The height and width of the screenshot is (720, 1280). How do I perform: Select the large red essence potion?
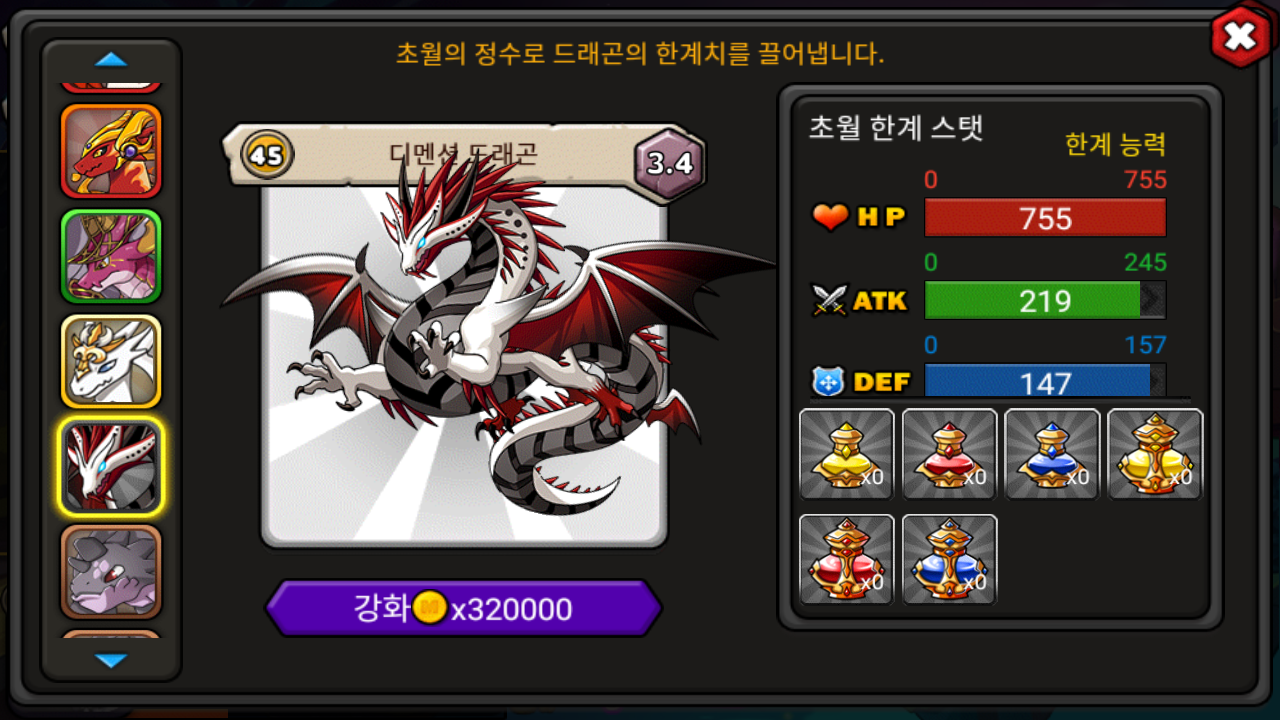(847, 560)
